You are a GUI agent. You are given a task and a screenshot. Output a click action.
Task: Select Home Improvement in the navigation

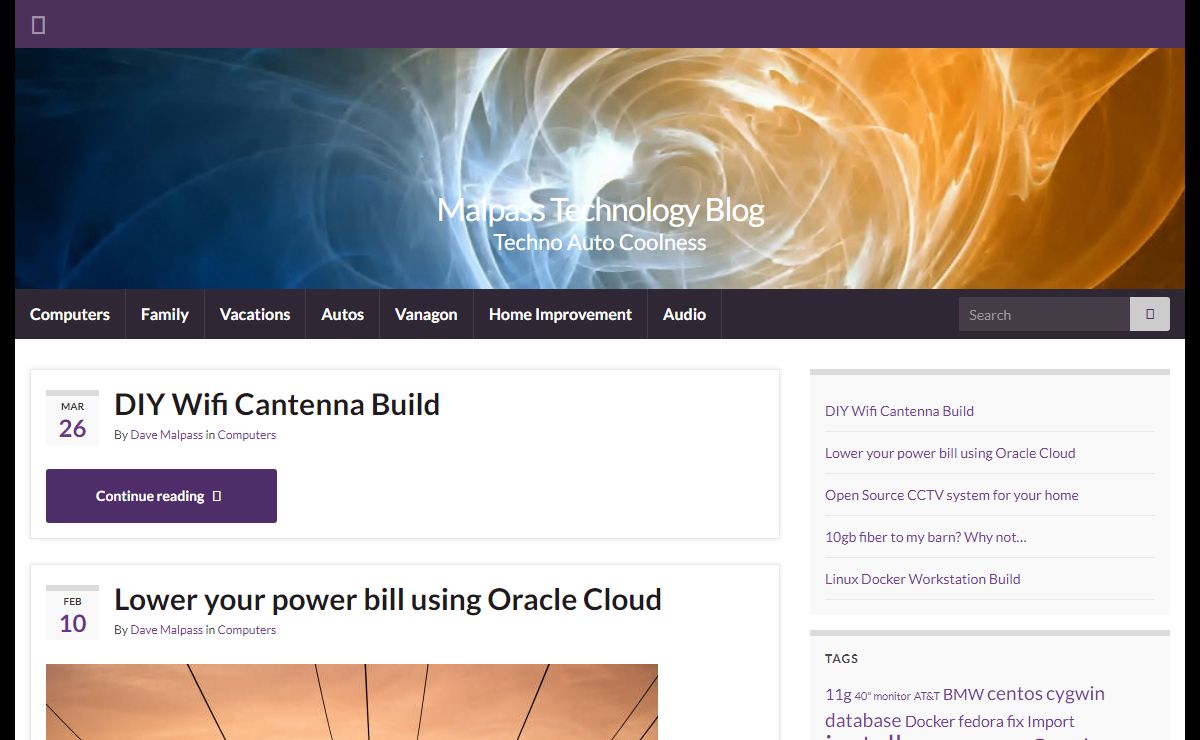click(x=560, y=314)
